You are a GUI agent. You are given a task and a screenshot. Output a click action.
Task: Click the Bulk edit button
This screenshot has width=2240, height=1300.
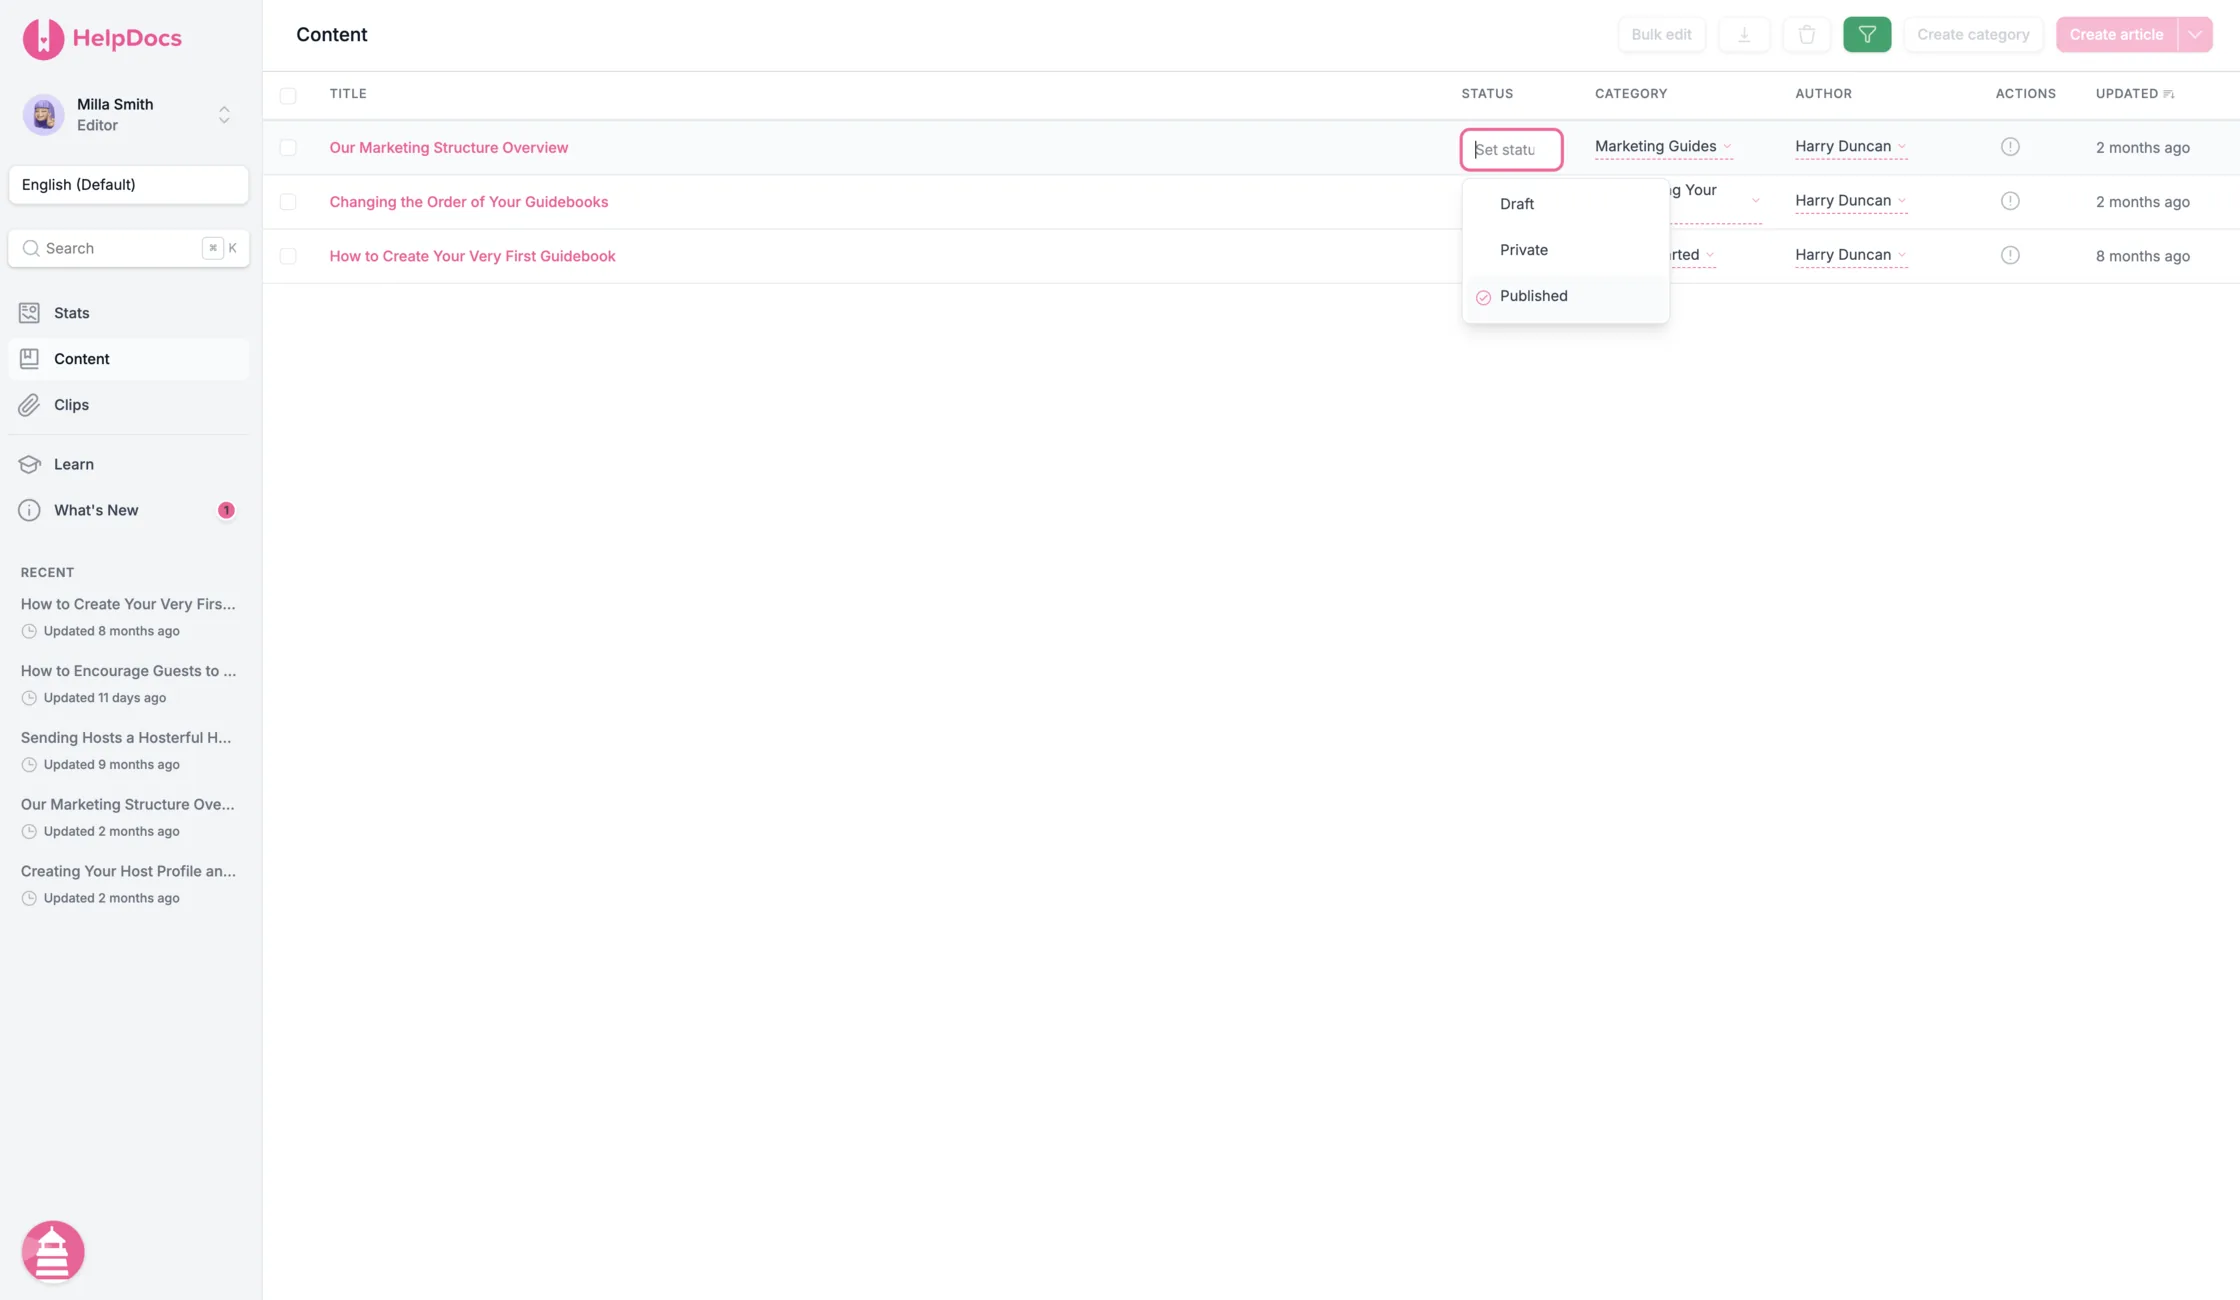(x=1661, y=35)
